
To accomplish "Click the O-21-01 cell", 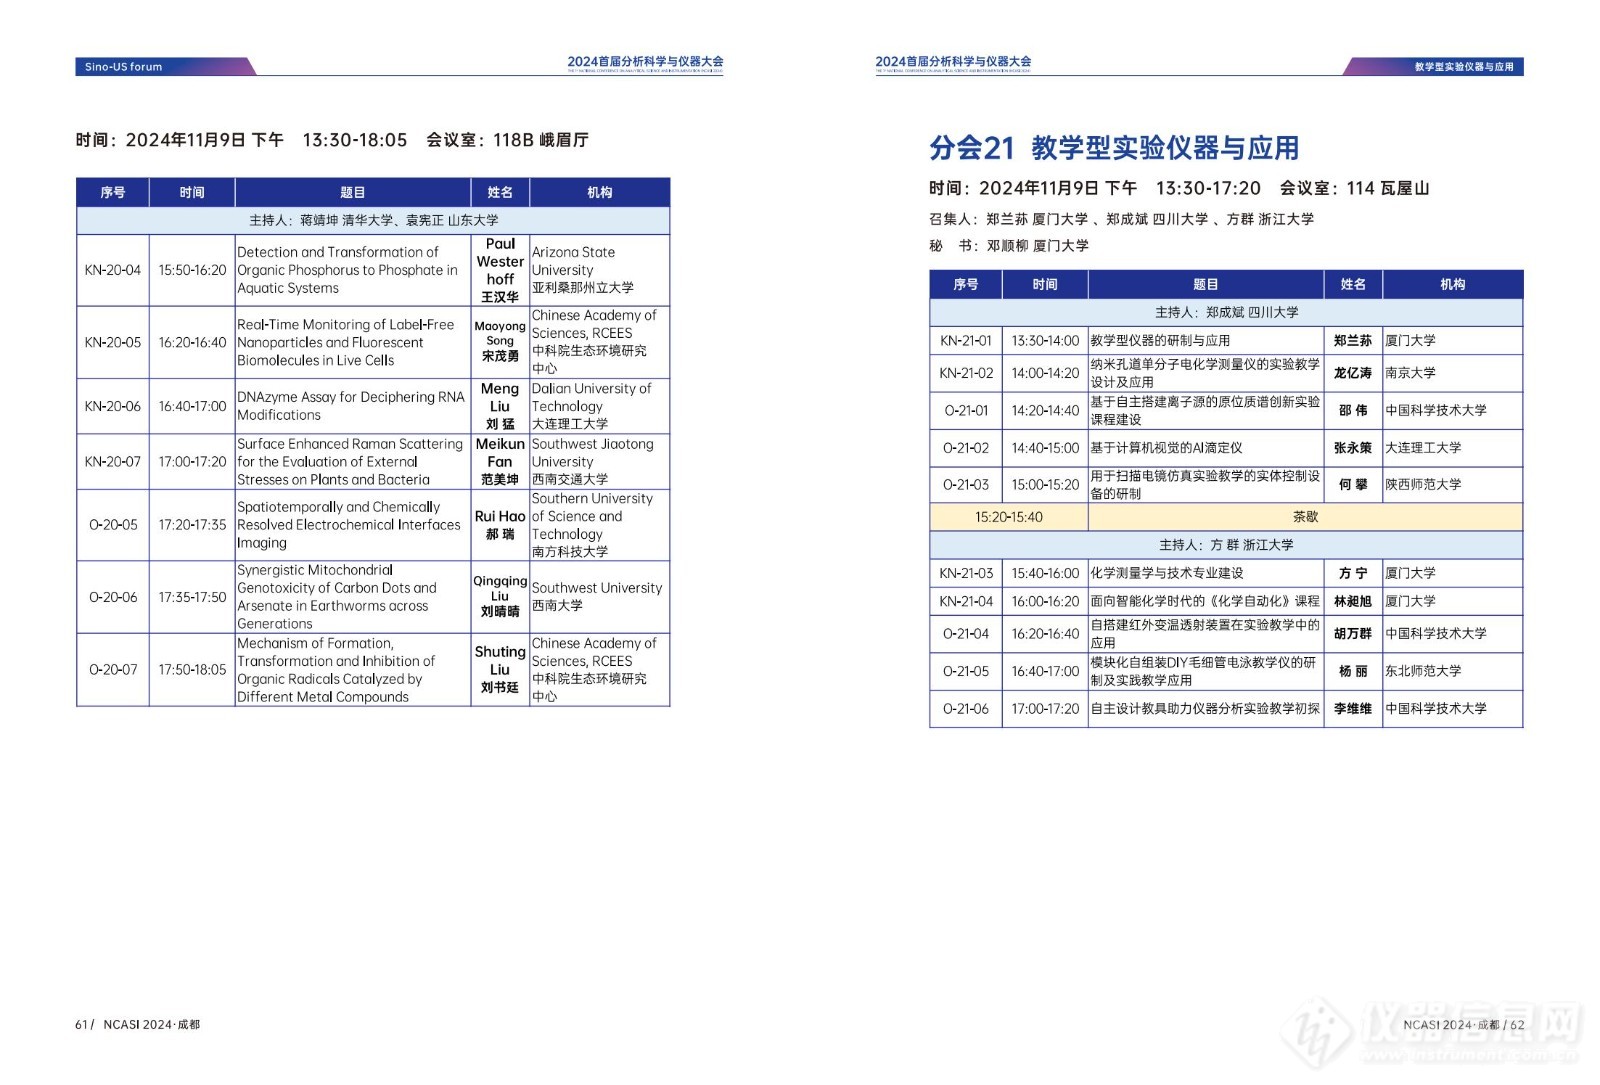I will 966,410.
